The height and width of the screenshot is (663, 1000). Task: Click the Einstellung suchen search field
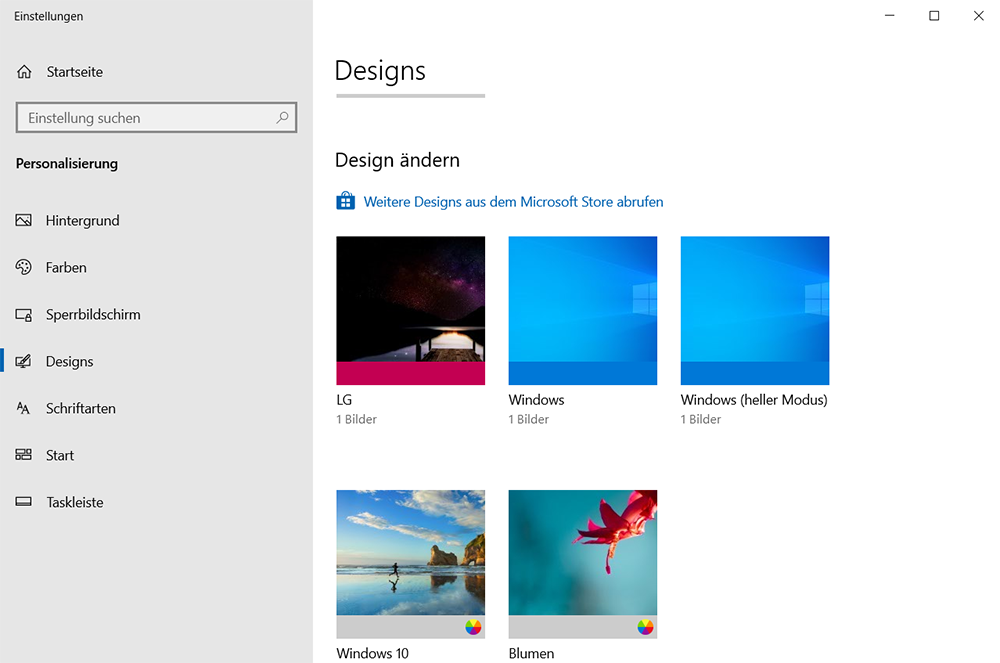pos(145,118)
